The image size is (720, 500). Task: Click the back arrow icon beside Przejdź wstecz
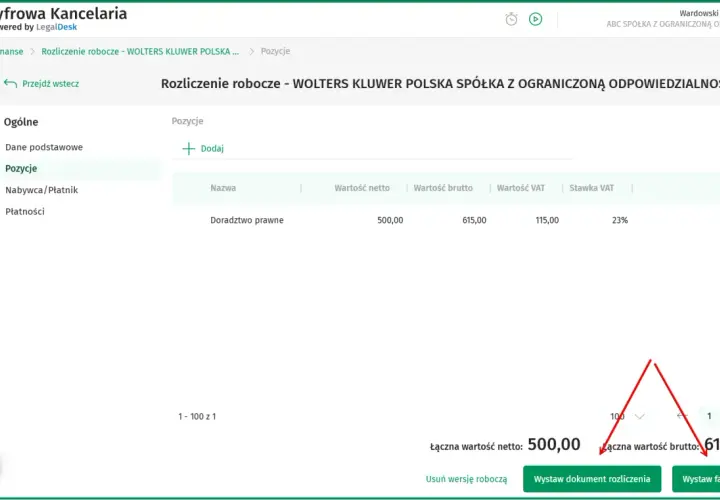coord(10,84)
